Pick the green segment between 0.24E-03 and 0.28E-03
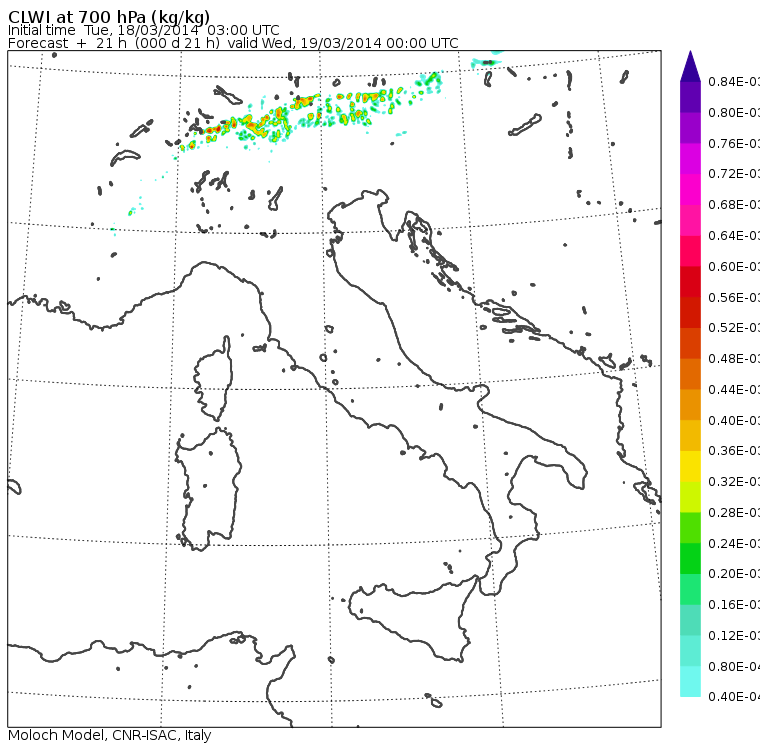Viewport: 760px width, 749px height. 690,528
